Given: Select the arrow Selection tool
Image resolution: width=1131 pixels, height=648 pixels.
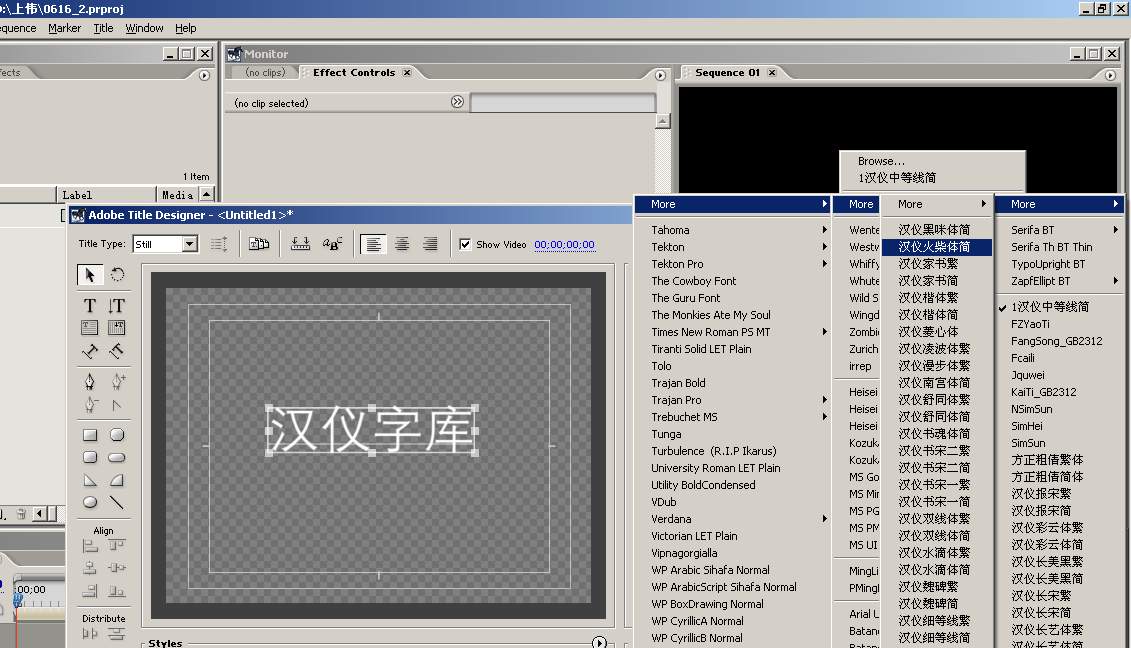Looking at the screenshot, I should [x=89, y=275].
